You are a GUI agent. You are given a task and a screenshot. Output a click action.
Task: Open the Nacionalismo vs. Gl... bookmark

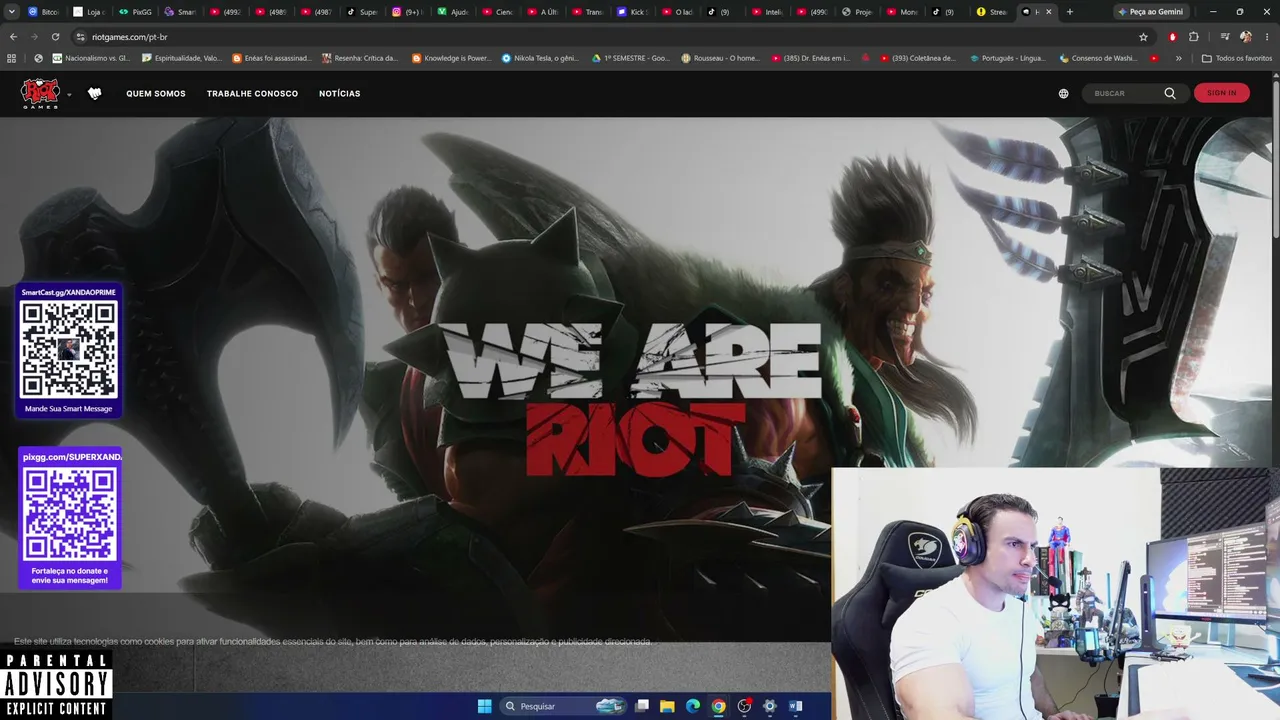pyautogui.click(x=91, y=58)
